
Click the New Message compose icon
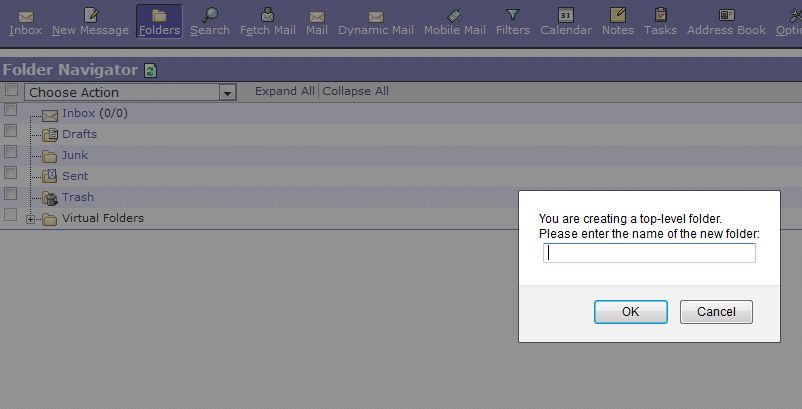pos(91,15)
